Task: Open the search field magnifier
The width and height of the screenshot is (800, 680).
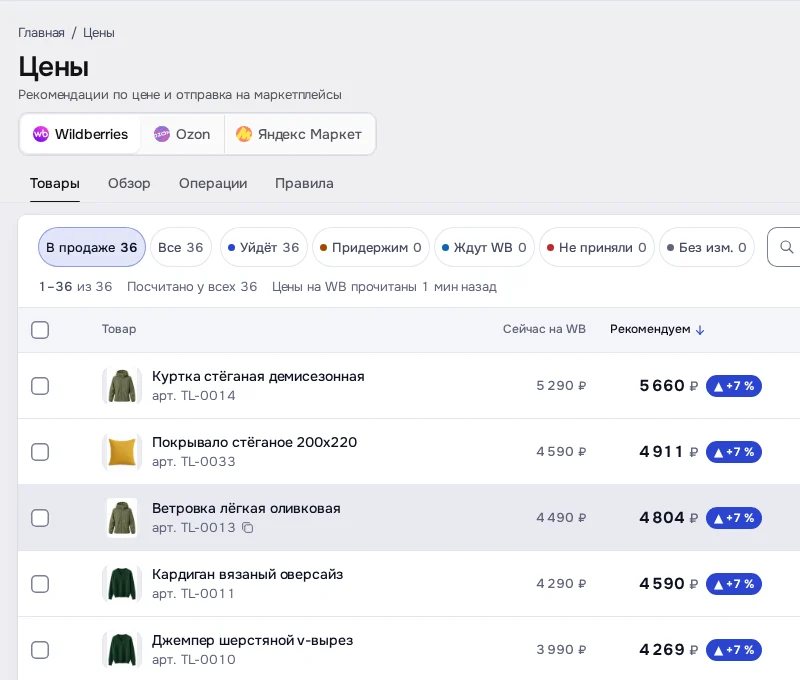Action: (x=786, y=247)
